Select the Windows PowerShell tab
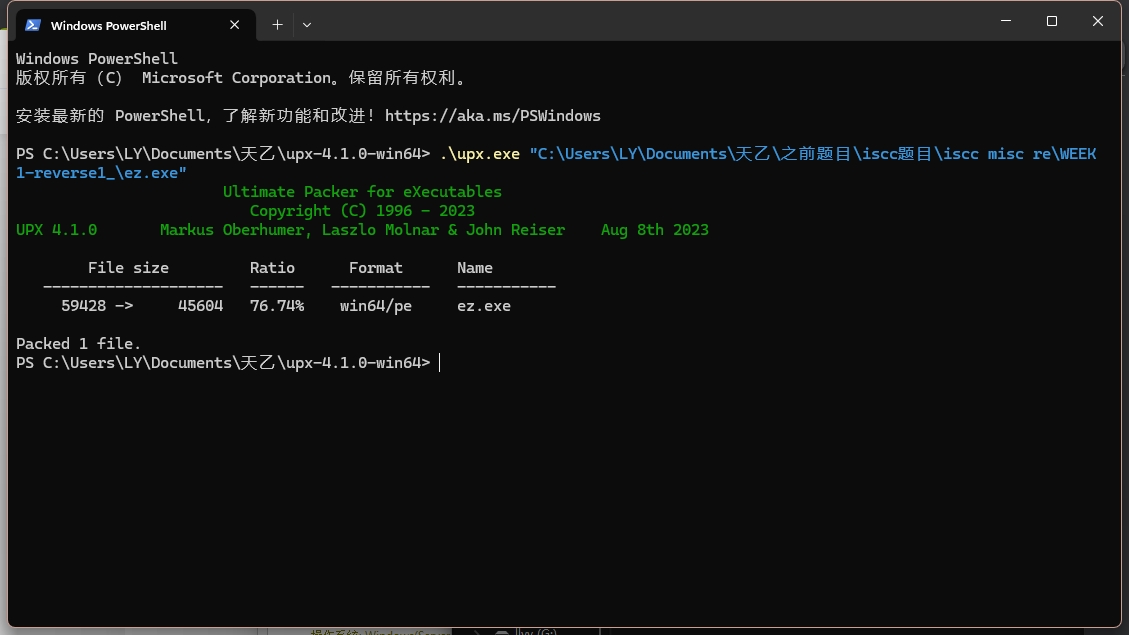 point(108,25)
